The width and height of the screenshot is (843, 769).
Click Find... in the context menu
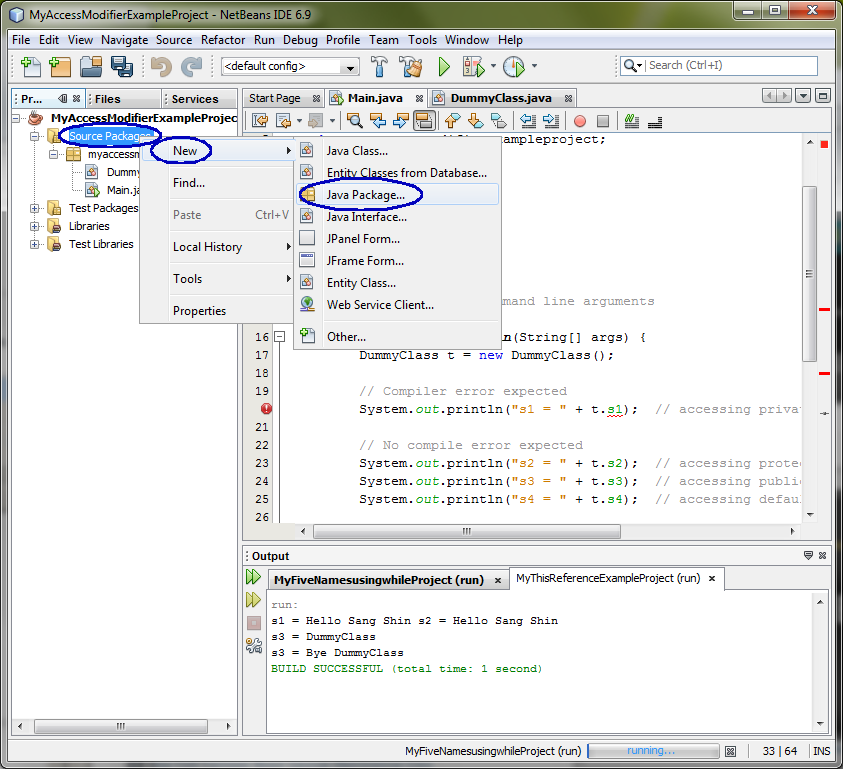click(217, 183)
